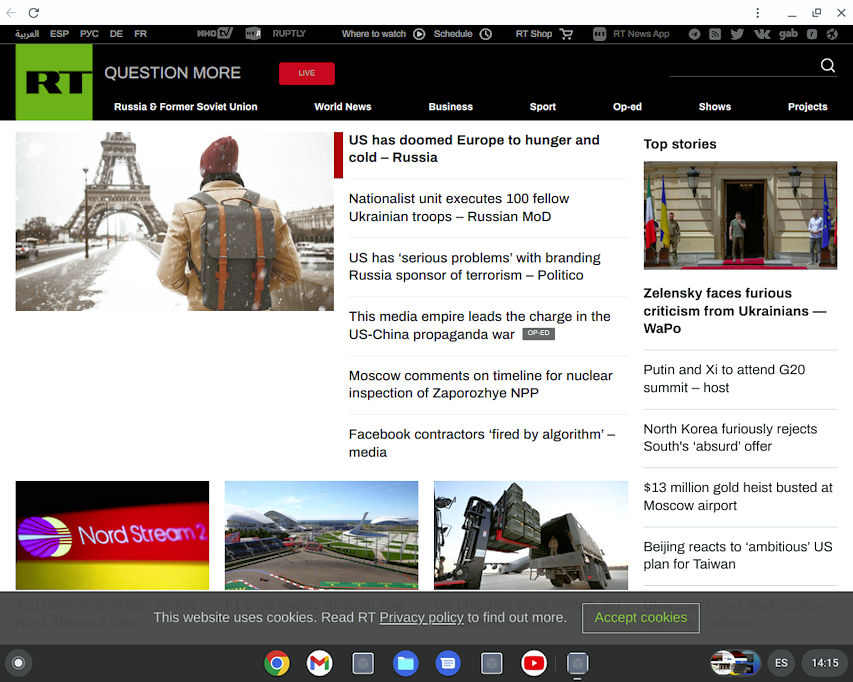Click the military truck loading thumbnail
This screenshot has width=853, height=682.
coord(530,535)
